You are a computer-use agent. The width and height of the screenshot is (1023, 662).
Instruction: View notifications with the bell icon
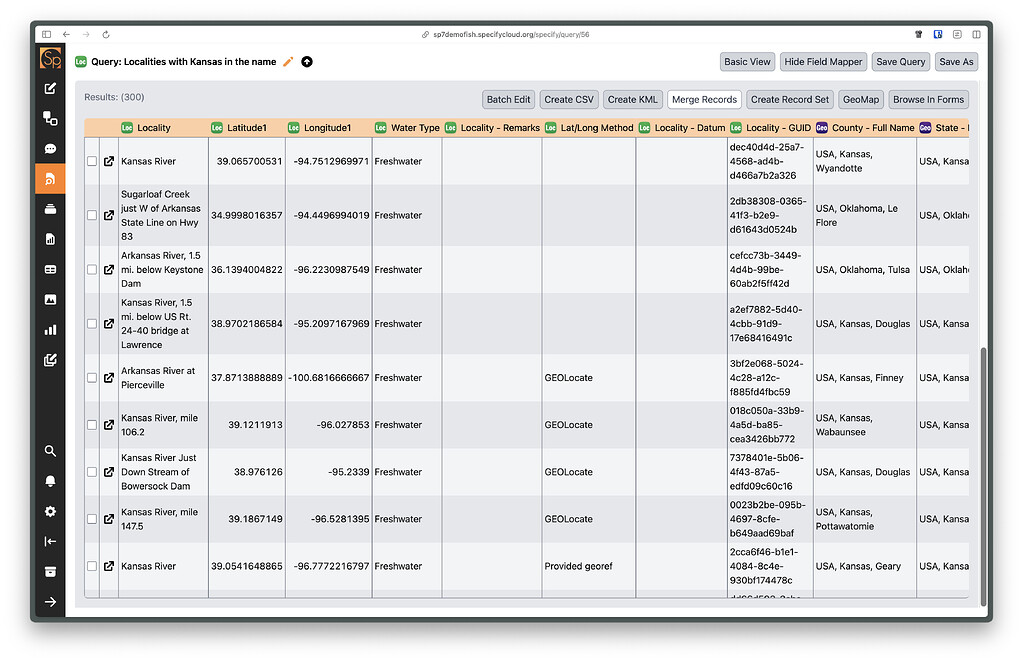[x=50, y=481]
